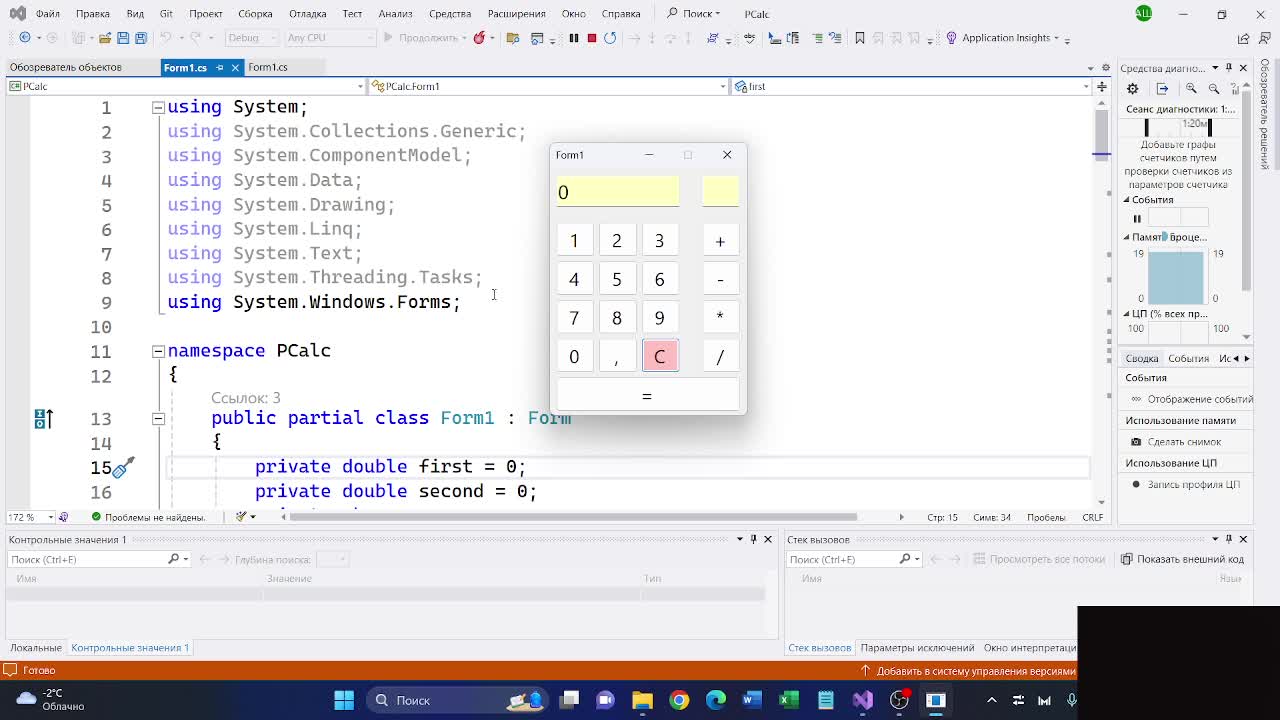Collapse the using directives block
1280x720 pixels.
pos(158,107)
